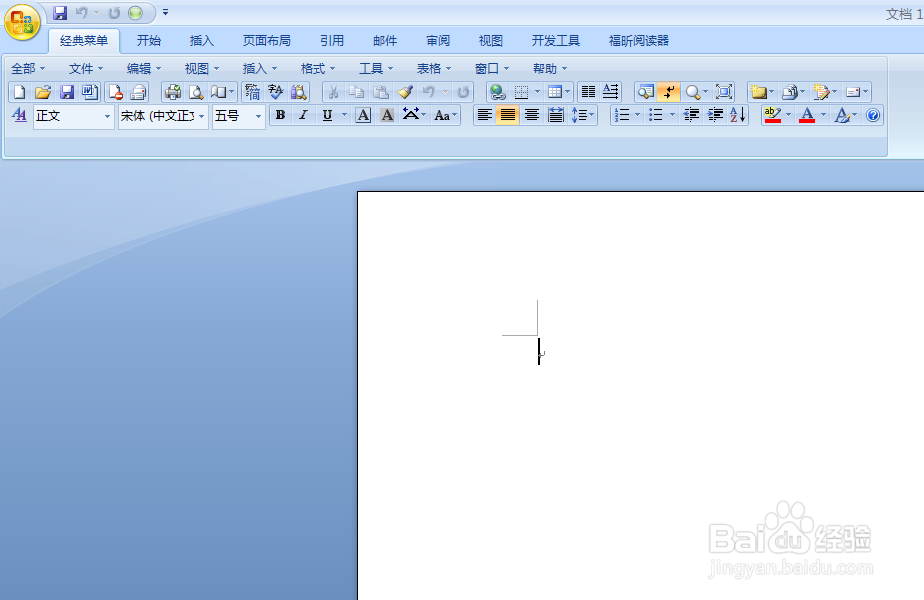Click the text direction icon
Screen dimensions: 924x600
(611, 92)
